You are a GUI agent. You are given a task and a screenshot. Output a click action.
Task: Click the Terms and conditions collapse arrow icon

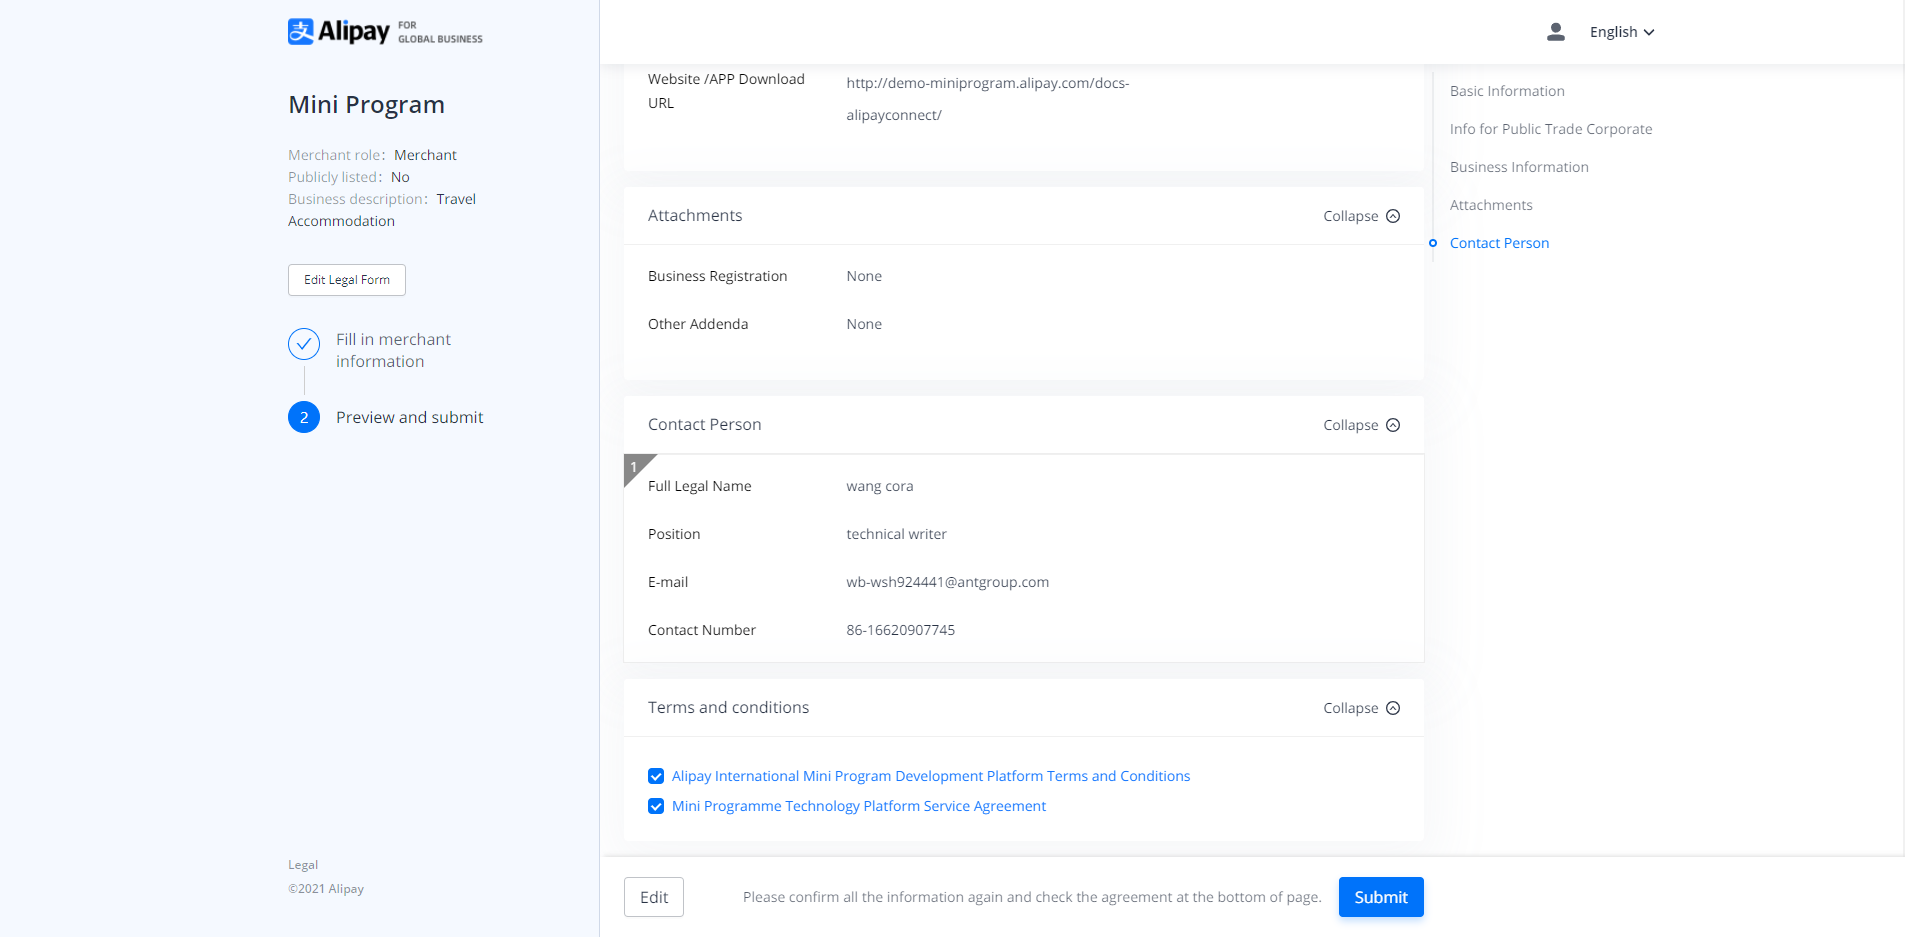click(1393, 708)
